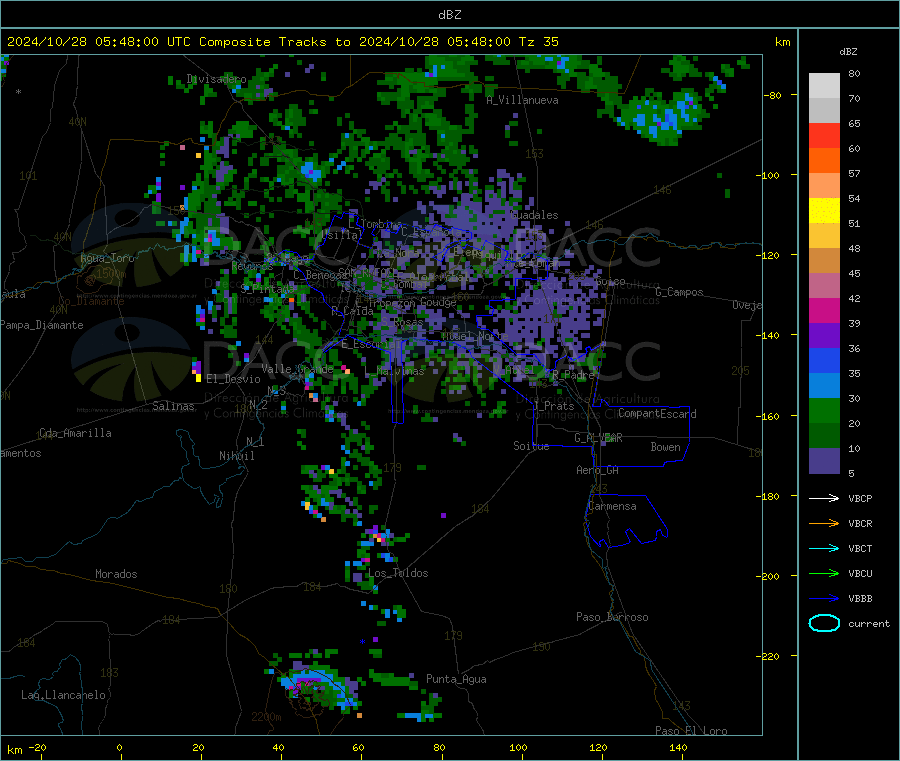Click the R_Padre map label
This screenshot has width=900, height=761.
pyautogui.click(x=573, y=375)
